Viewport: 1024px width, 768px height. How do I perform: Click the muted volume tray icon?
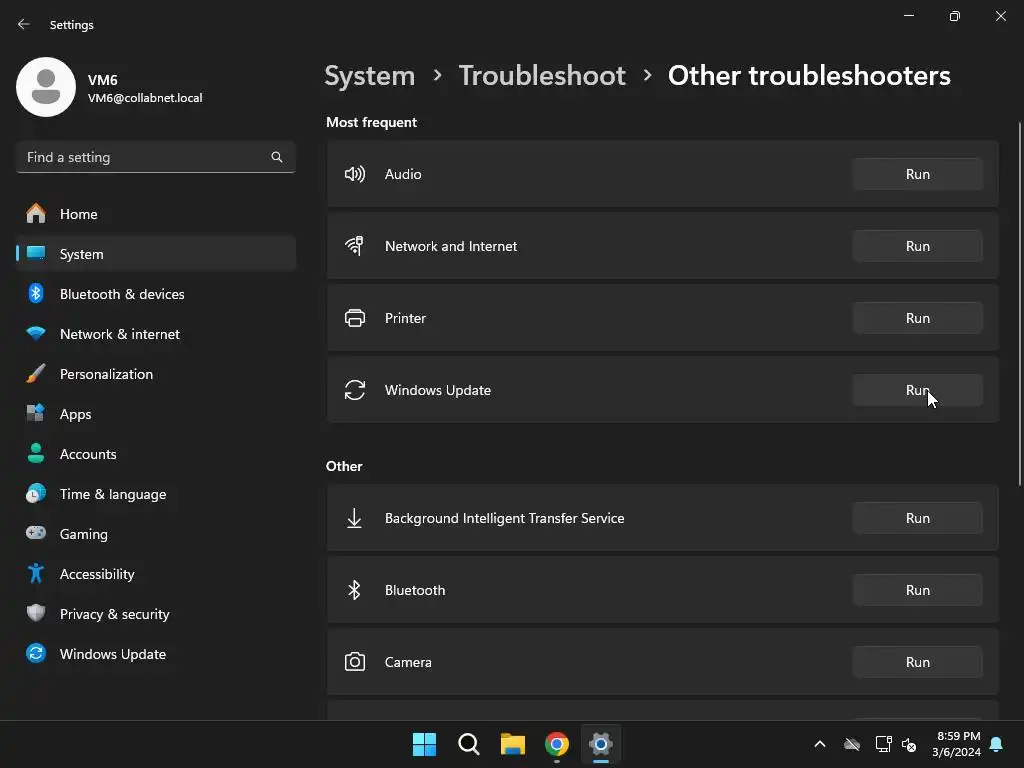908,744
